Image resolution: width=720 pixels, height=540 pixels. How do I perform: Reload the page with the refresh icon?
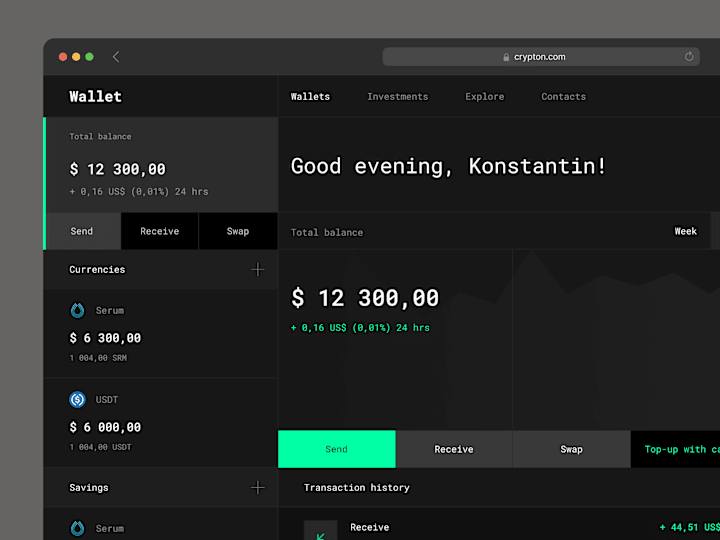[689, 56]
